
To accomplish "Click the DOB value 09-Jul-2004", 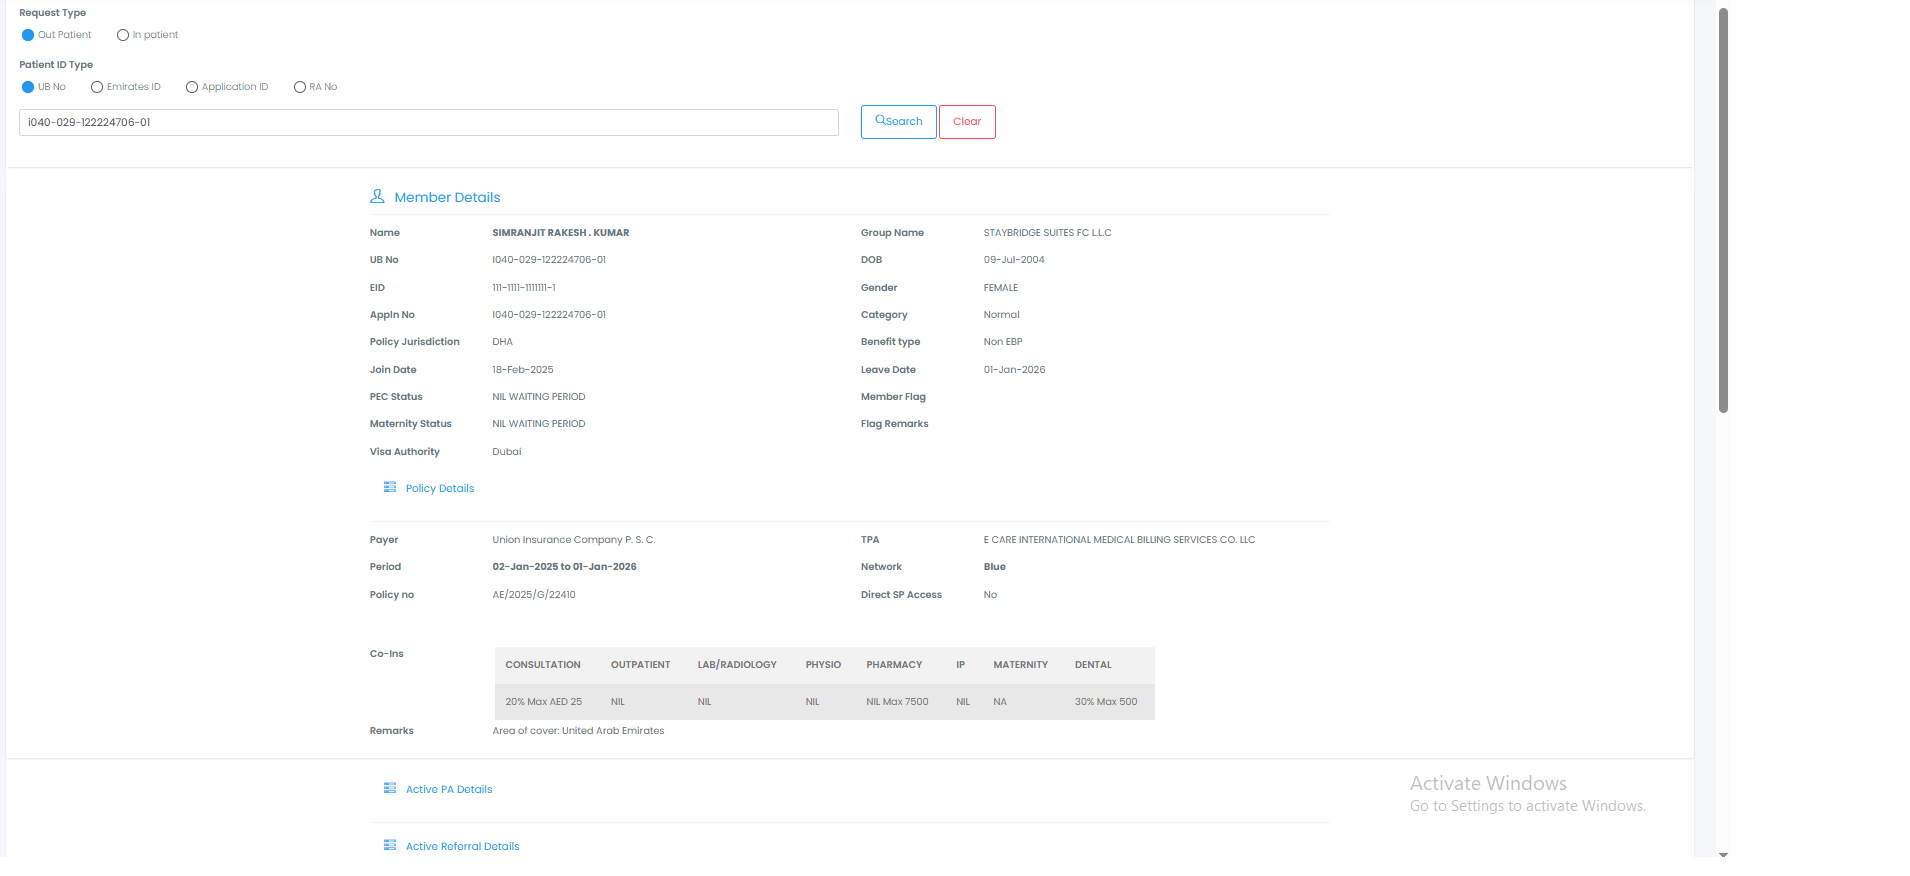I will [x=1014, y=260].
